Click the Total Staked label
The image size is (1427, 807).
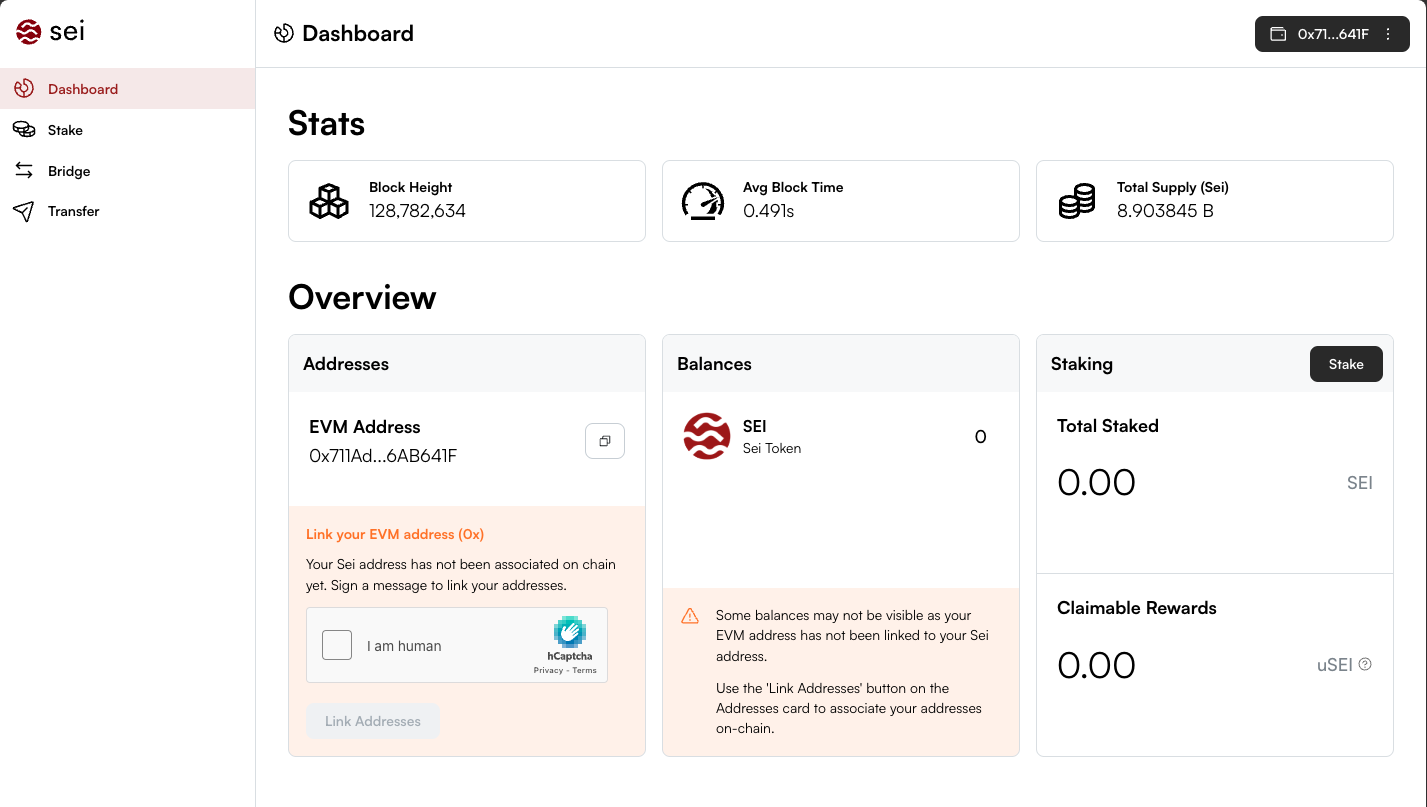click(1108, 425)
